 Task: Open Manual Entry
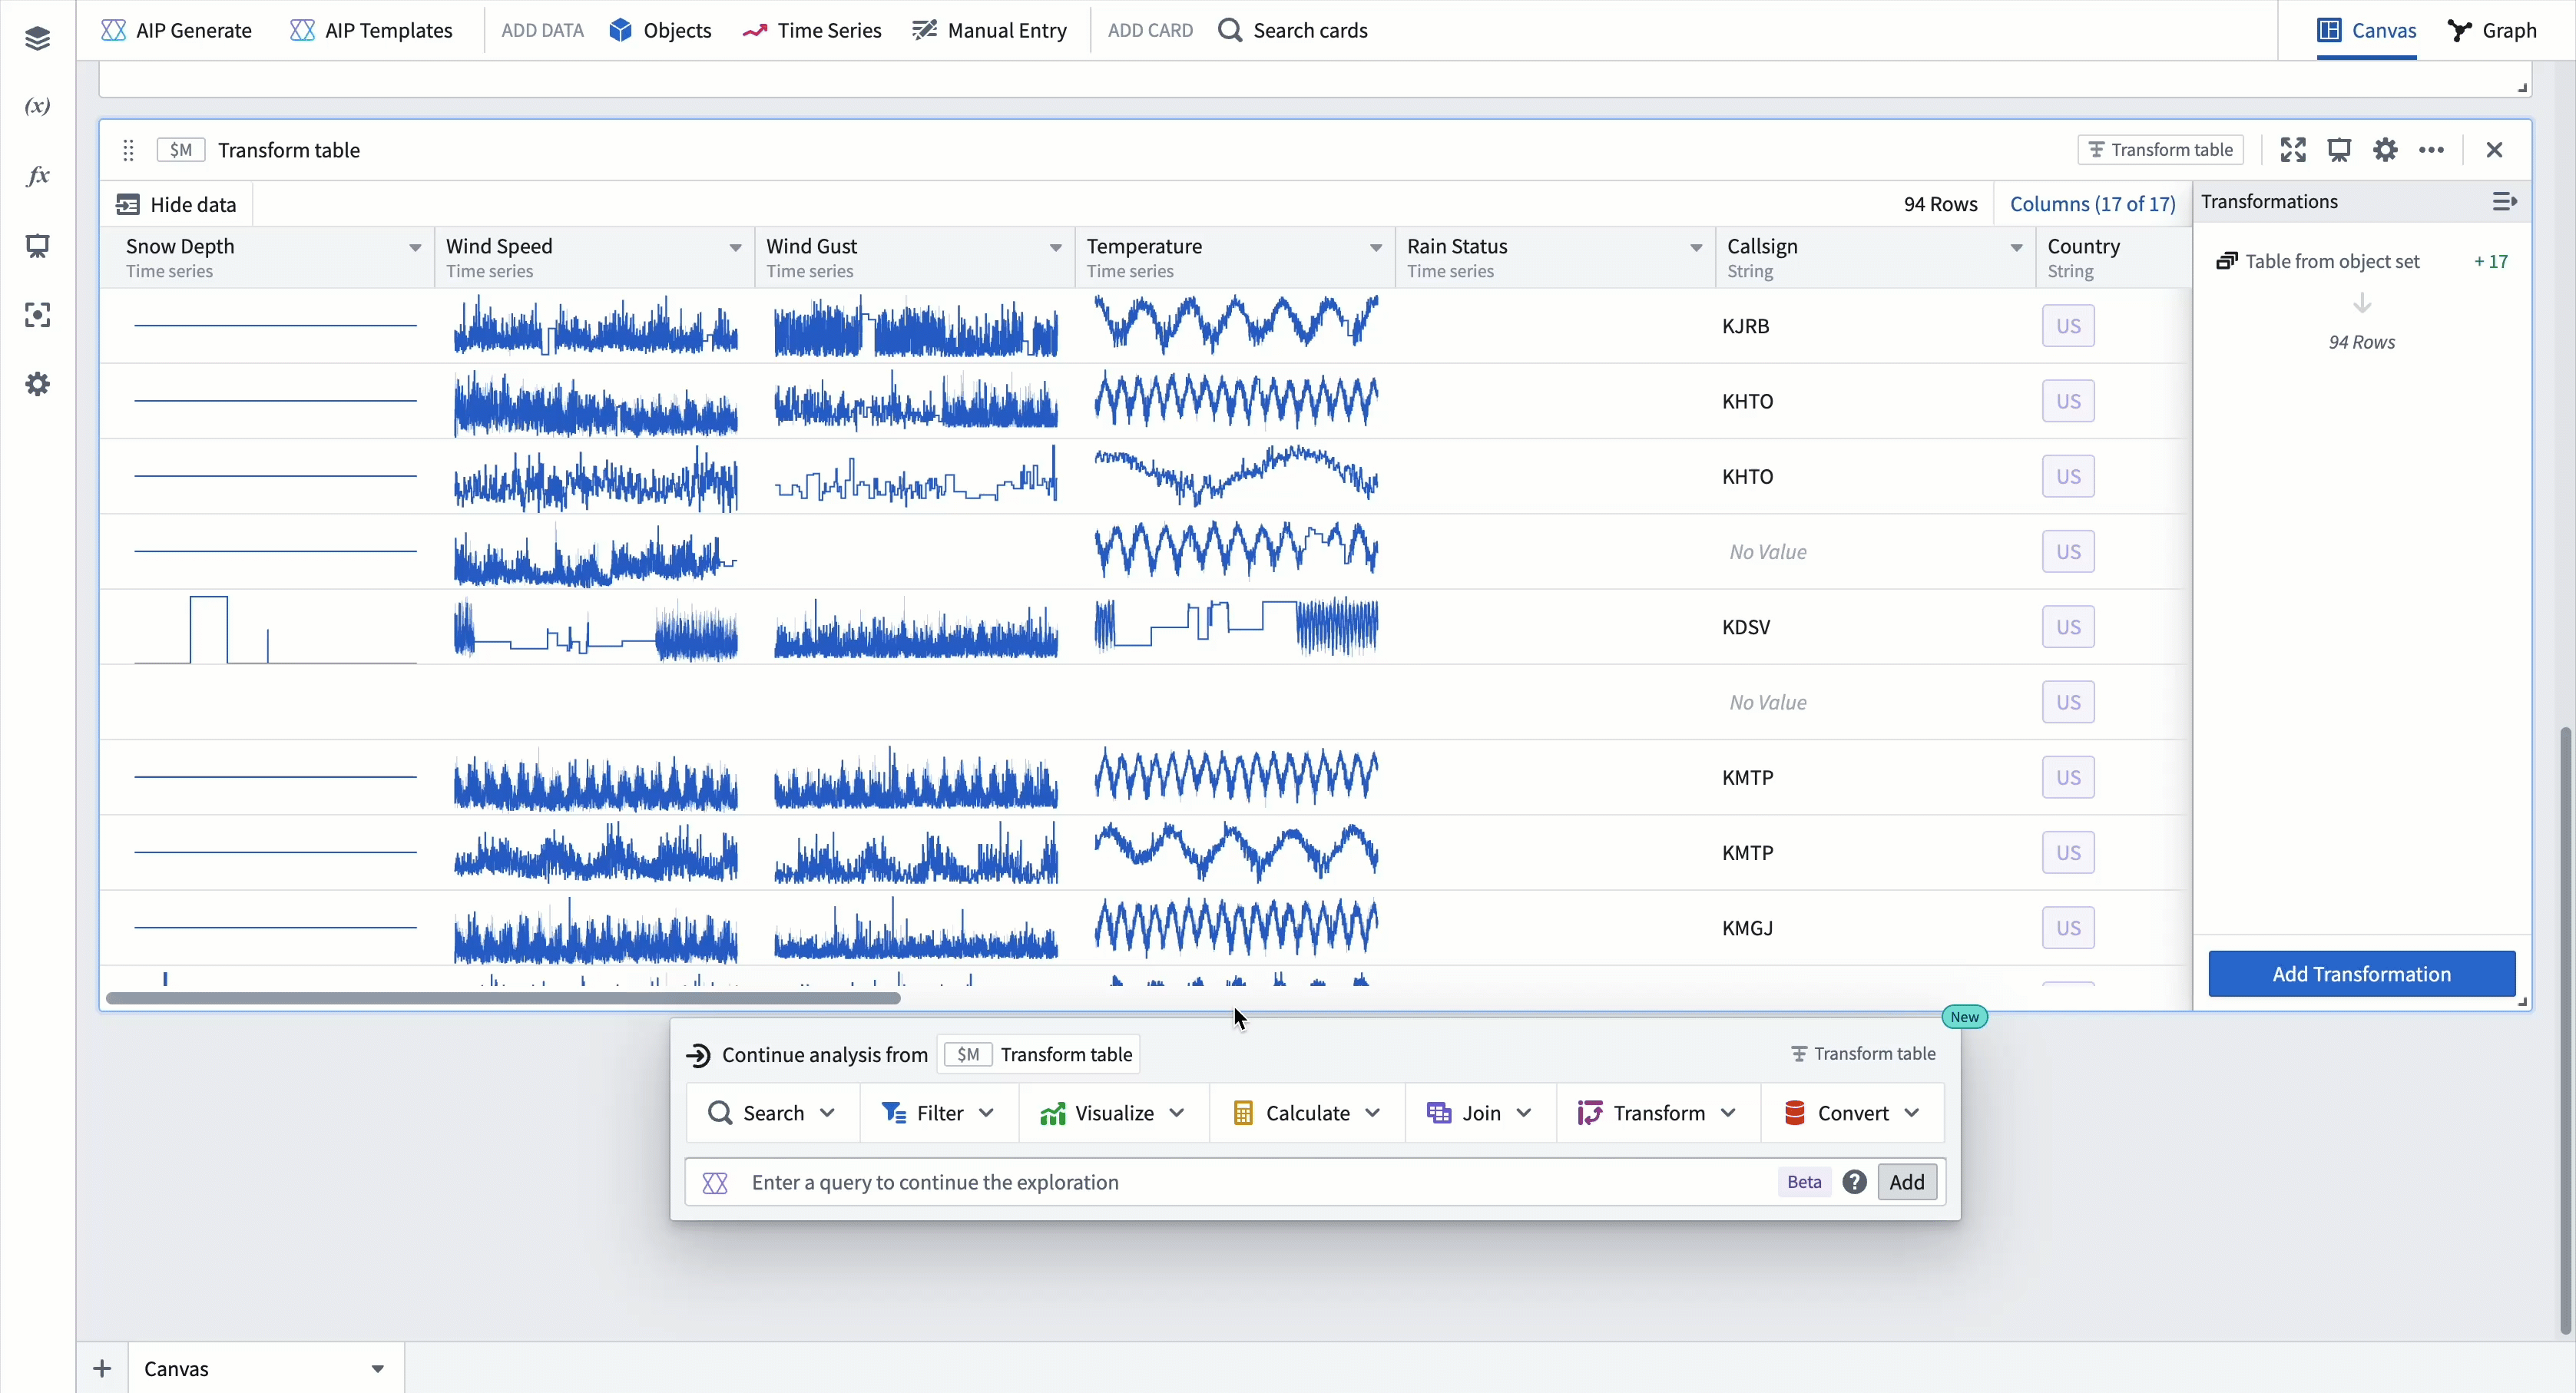coord(989,30)
